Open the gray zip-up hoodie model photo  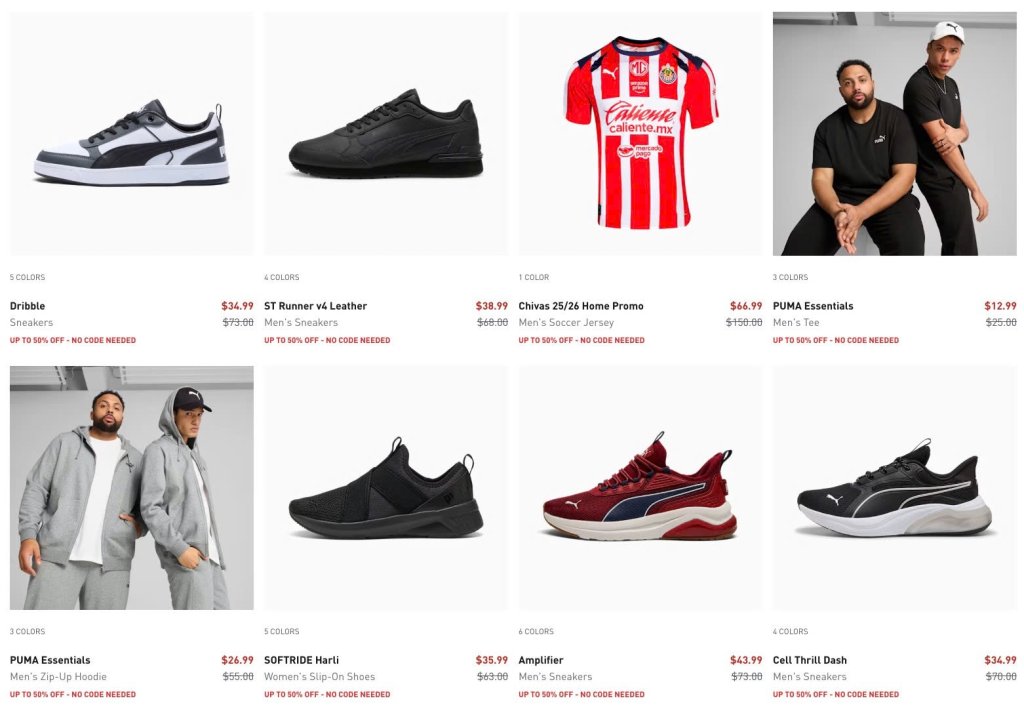131,488
